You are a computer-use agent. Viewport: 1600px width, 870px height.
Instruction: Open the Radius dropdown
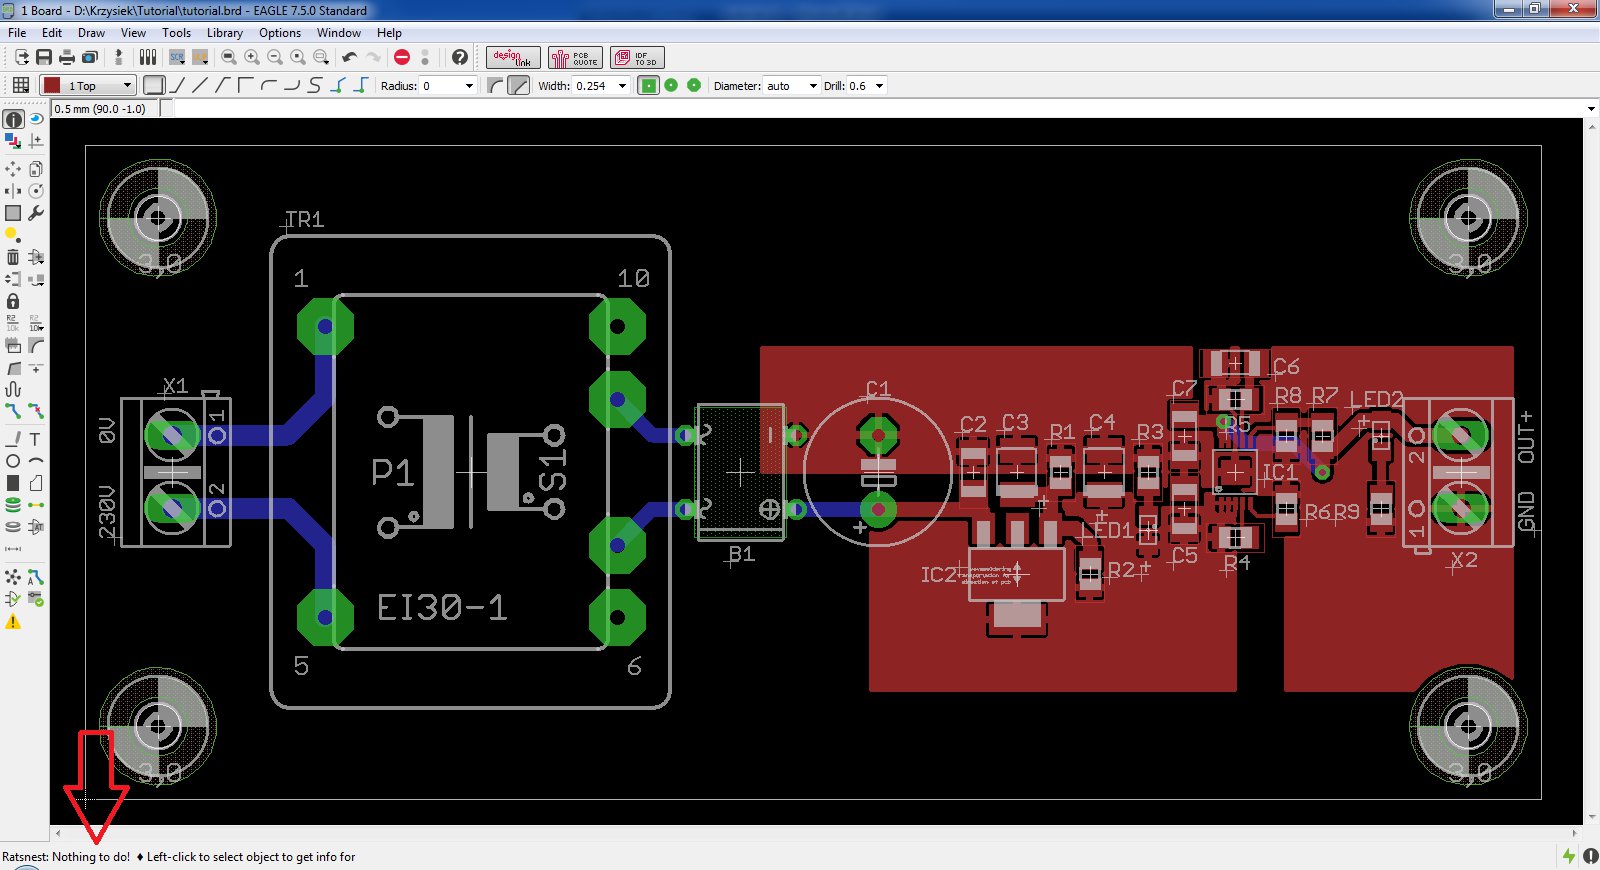point(469,86)
